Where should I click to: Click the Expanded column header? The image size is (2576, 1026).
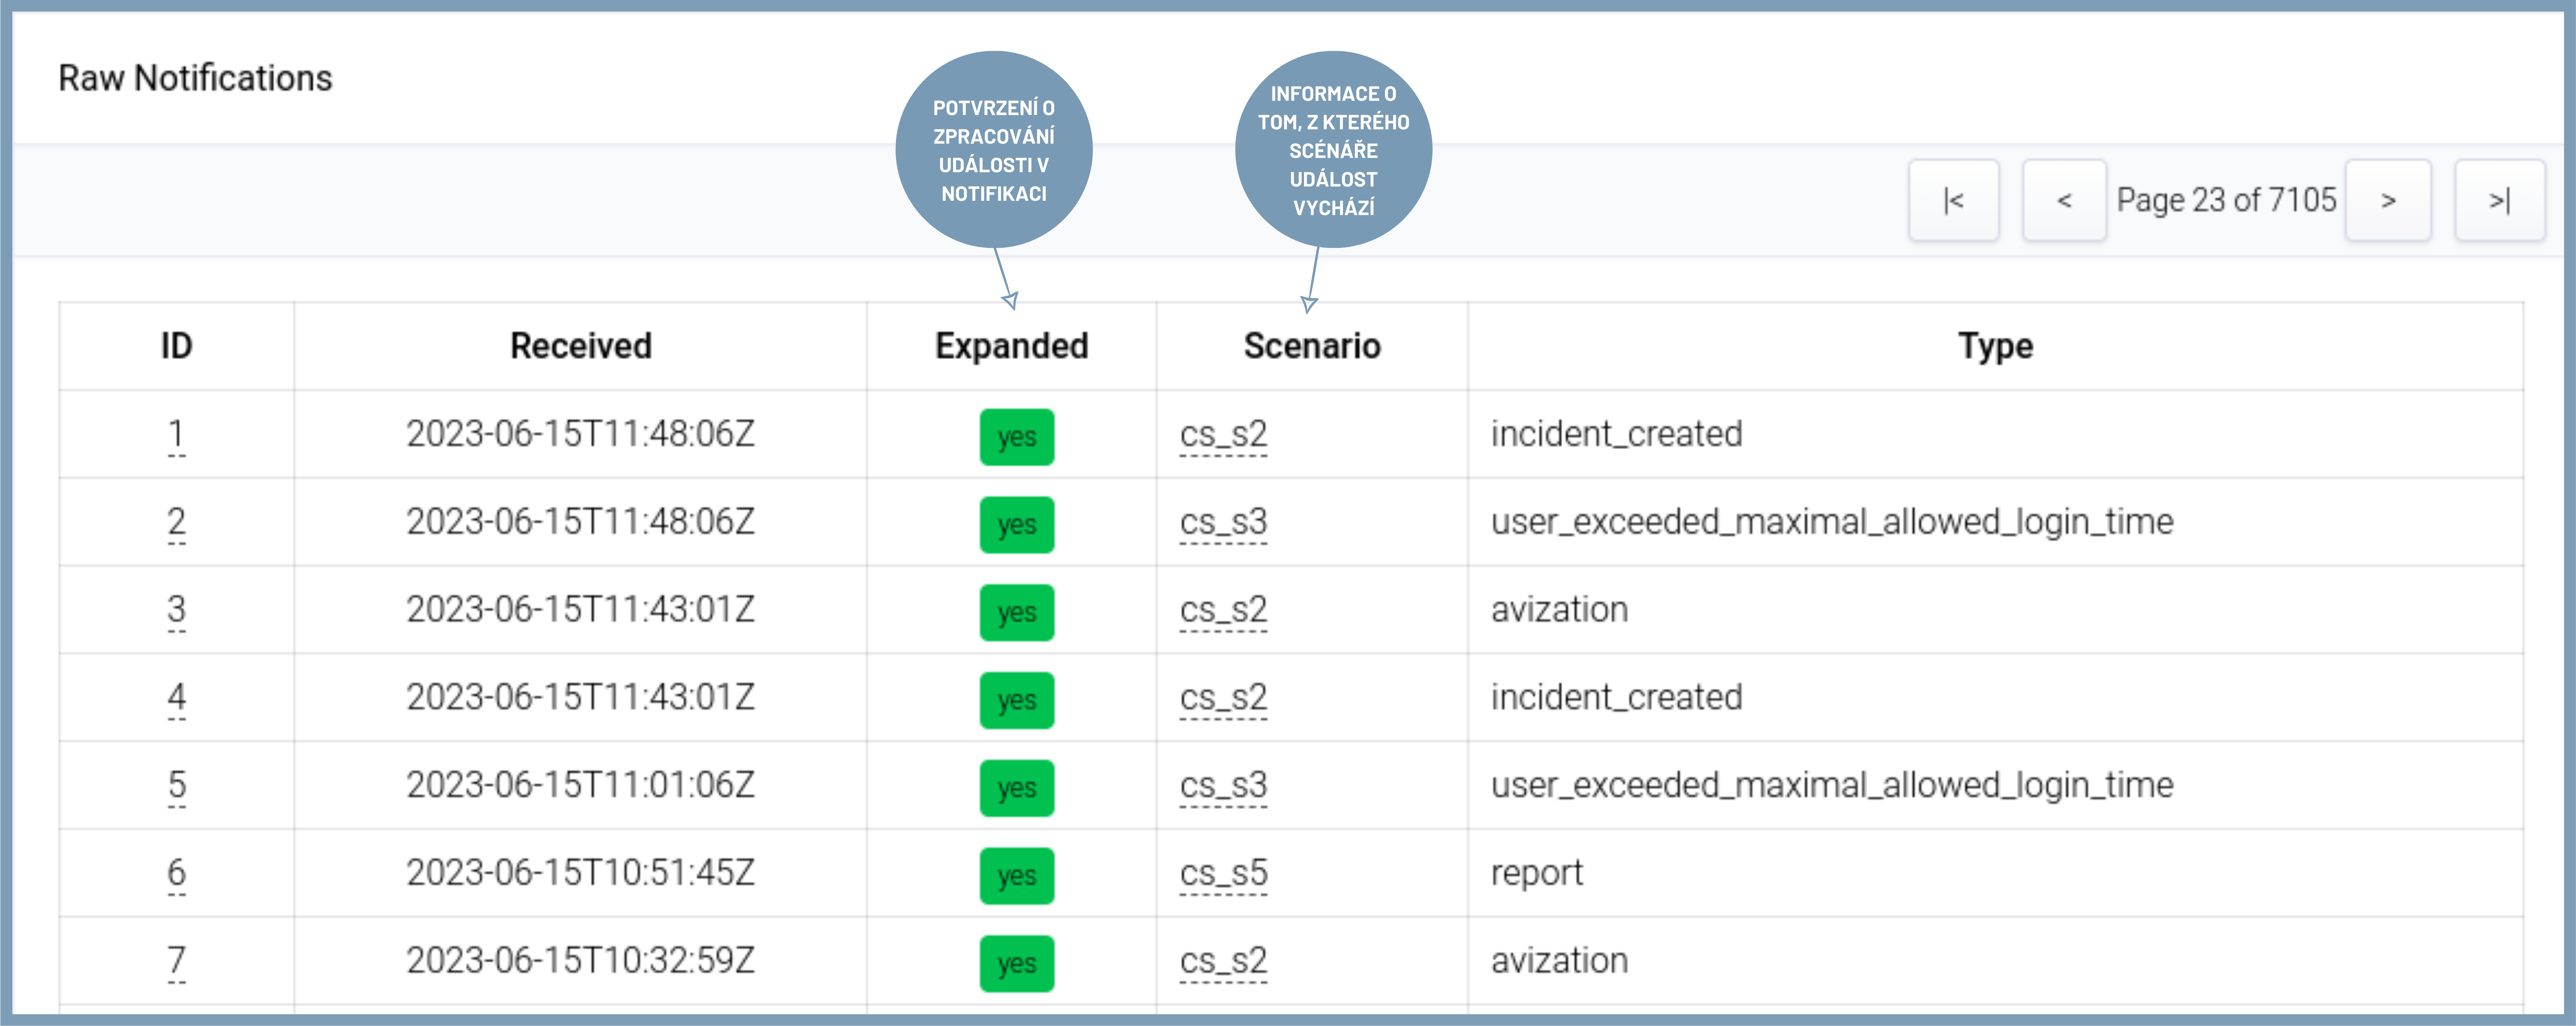(1011, 346)
